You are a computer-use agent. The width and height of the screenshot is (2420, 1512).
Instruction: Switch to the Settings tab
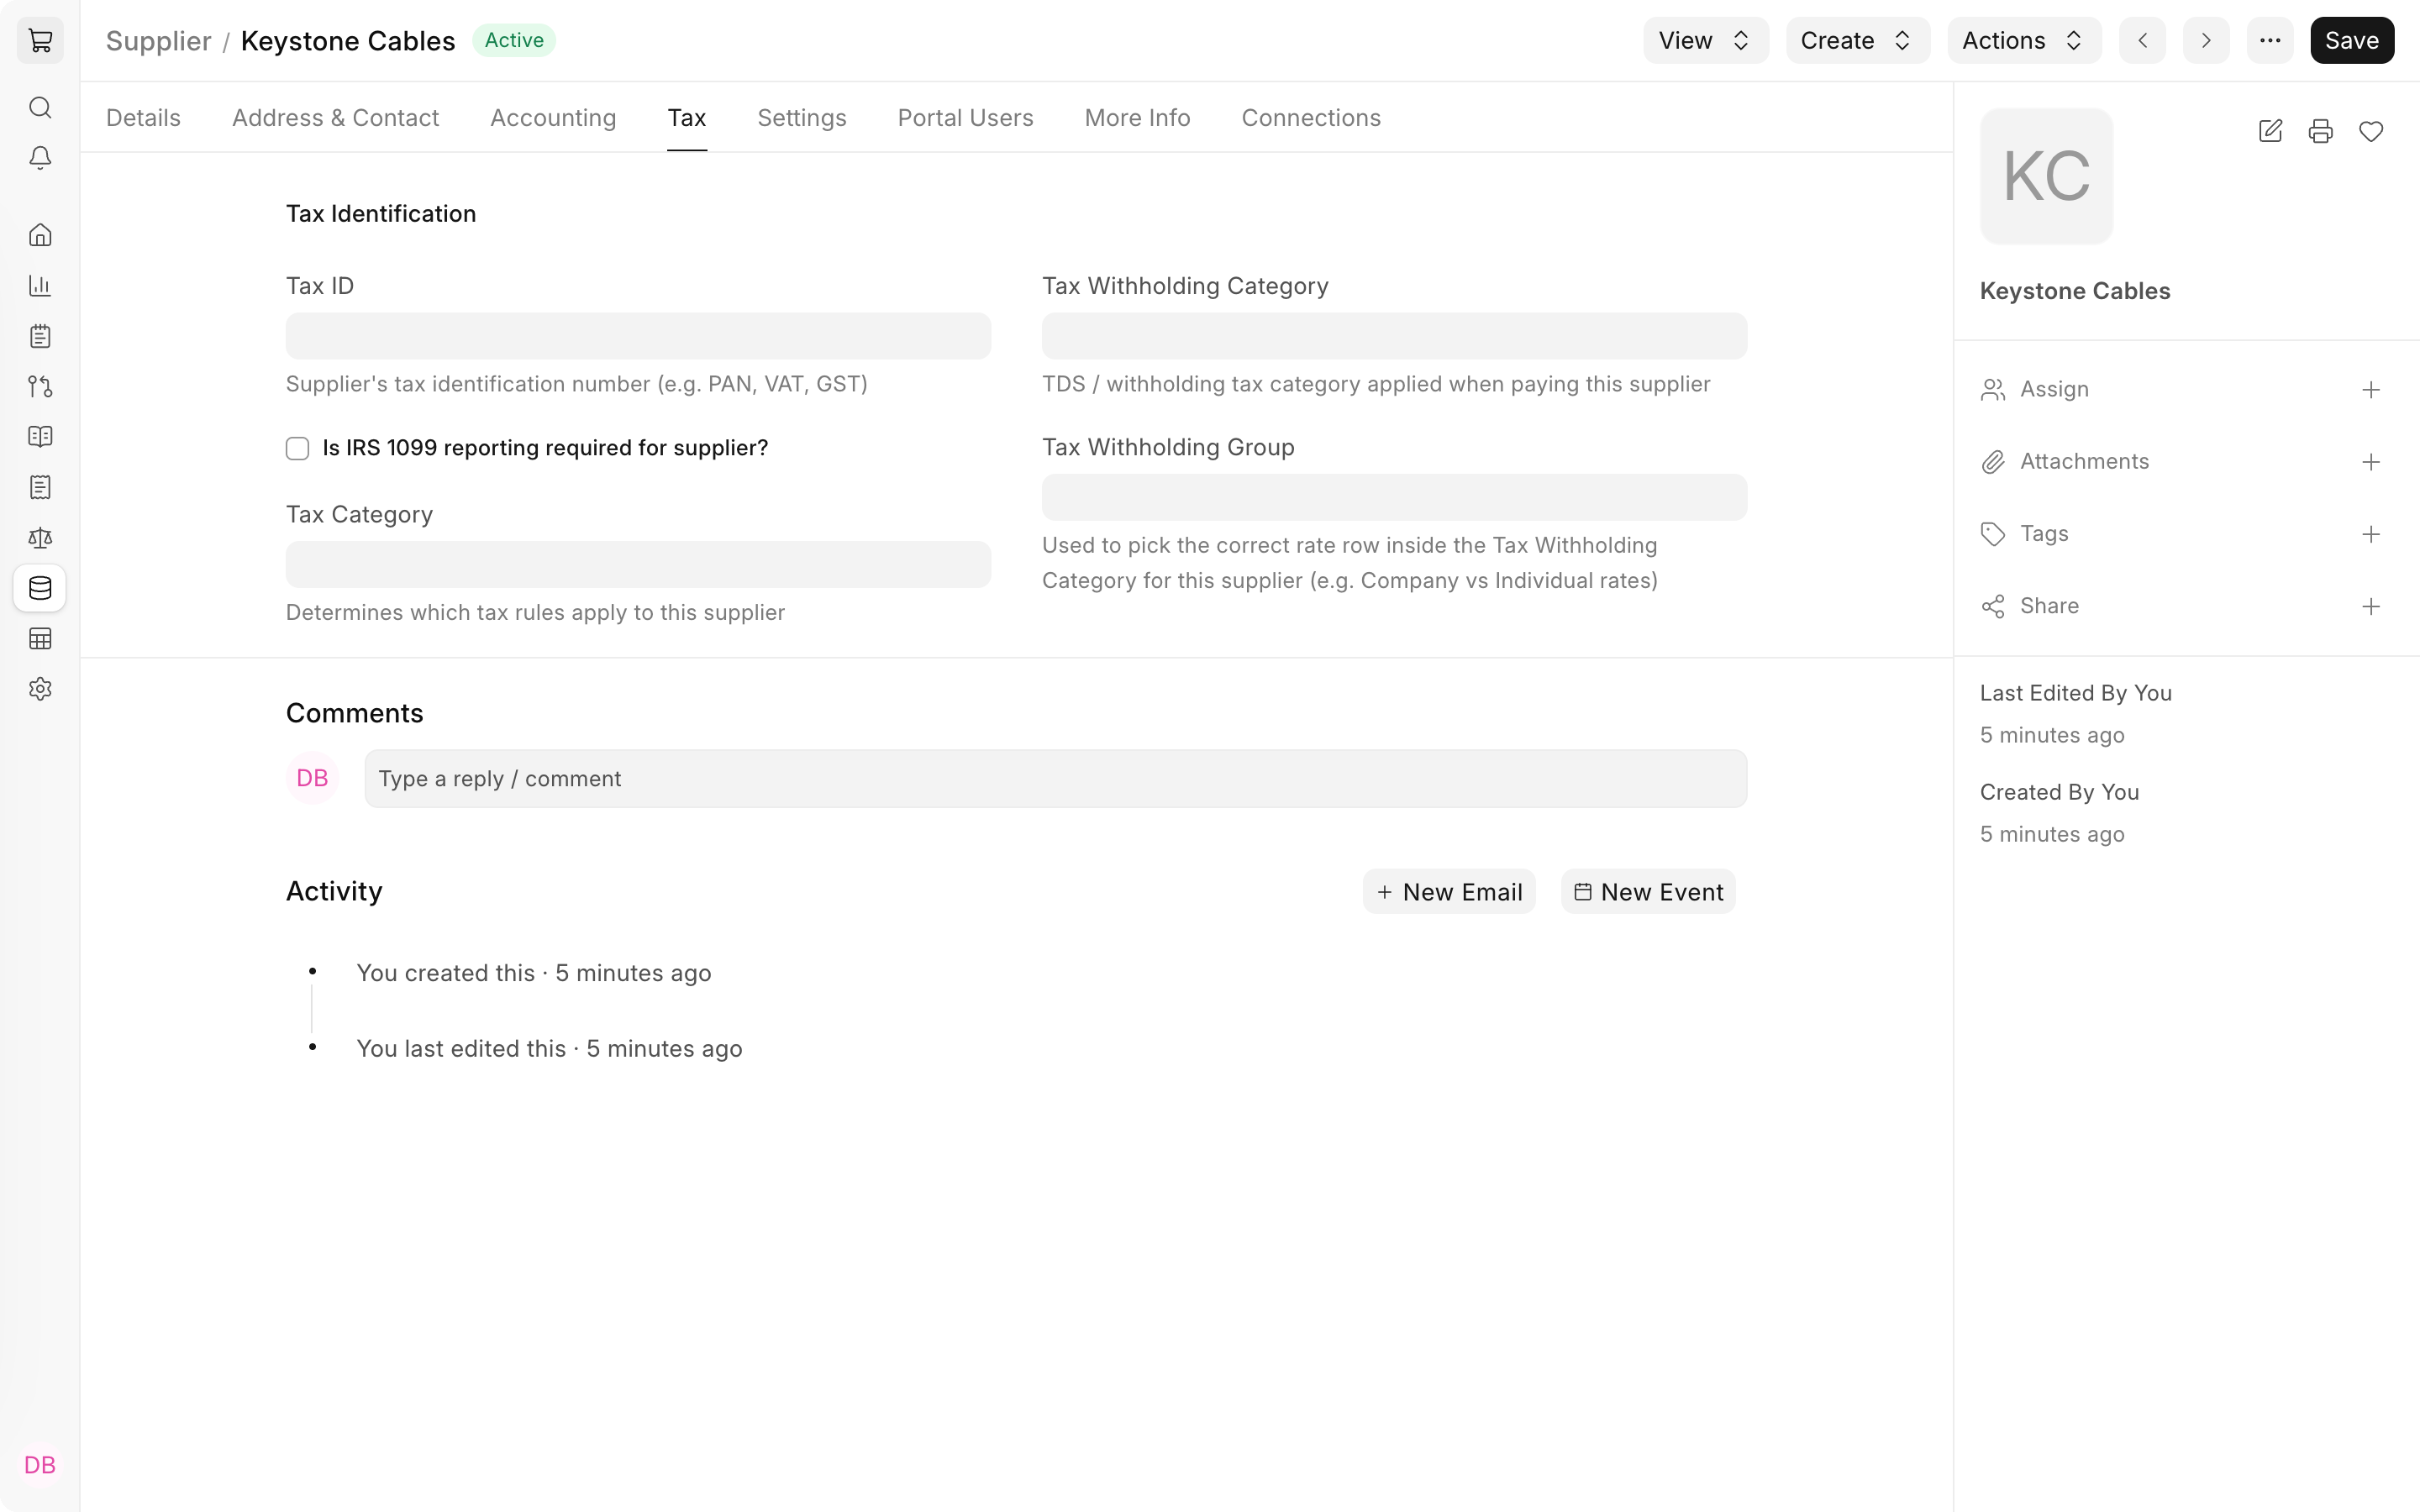tap(802, 118)
